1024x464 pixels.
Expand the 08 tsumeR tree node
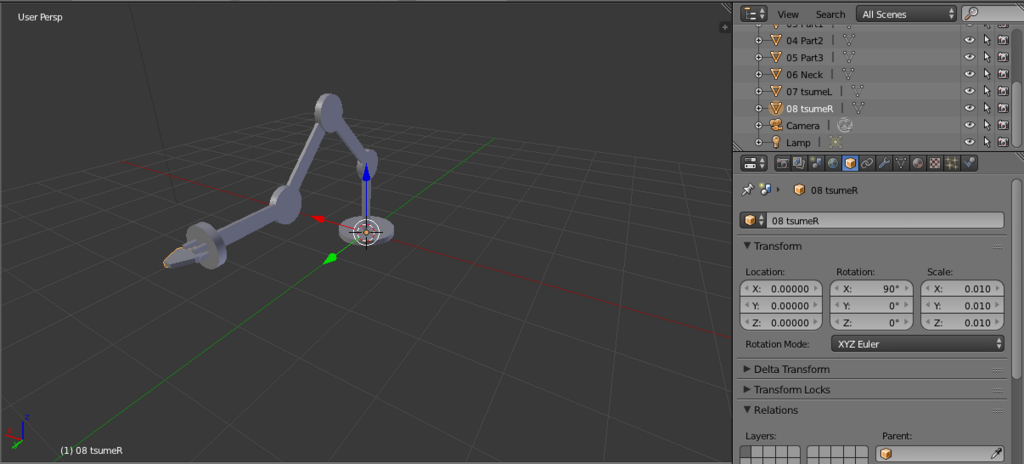click(759, 108)
